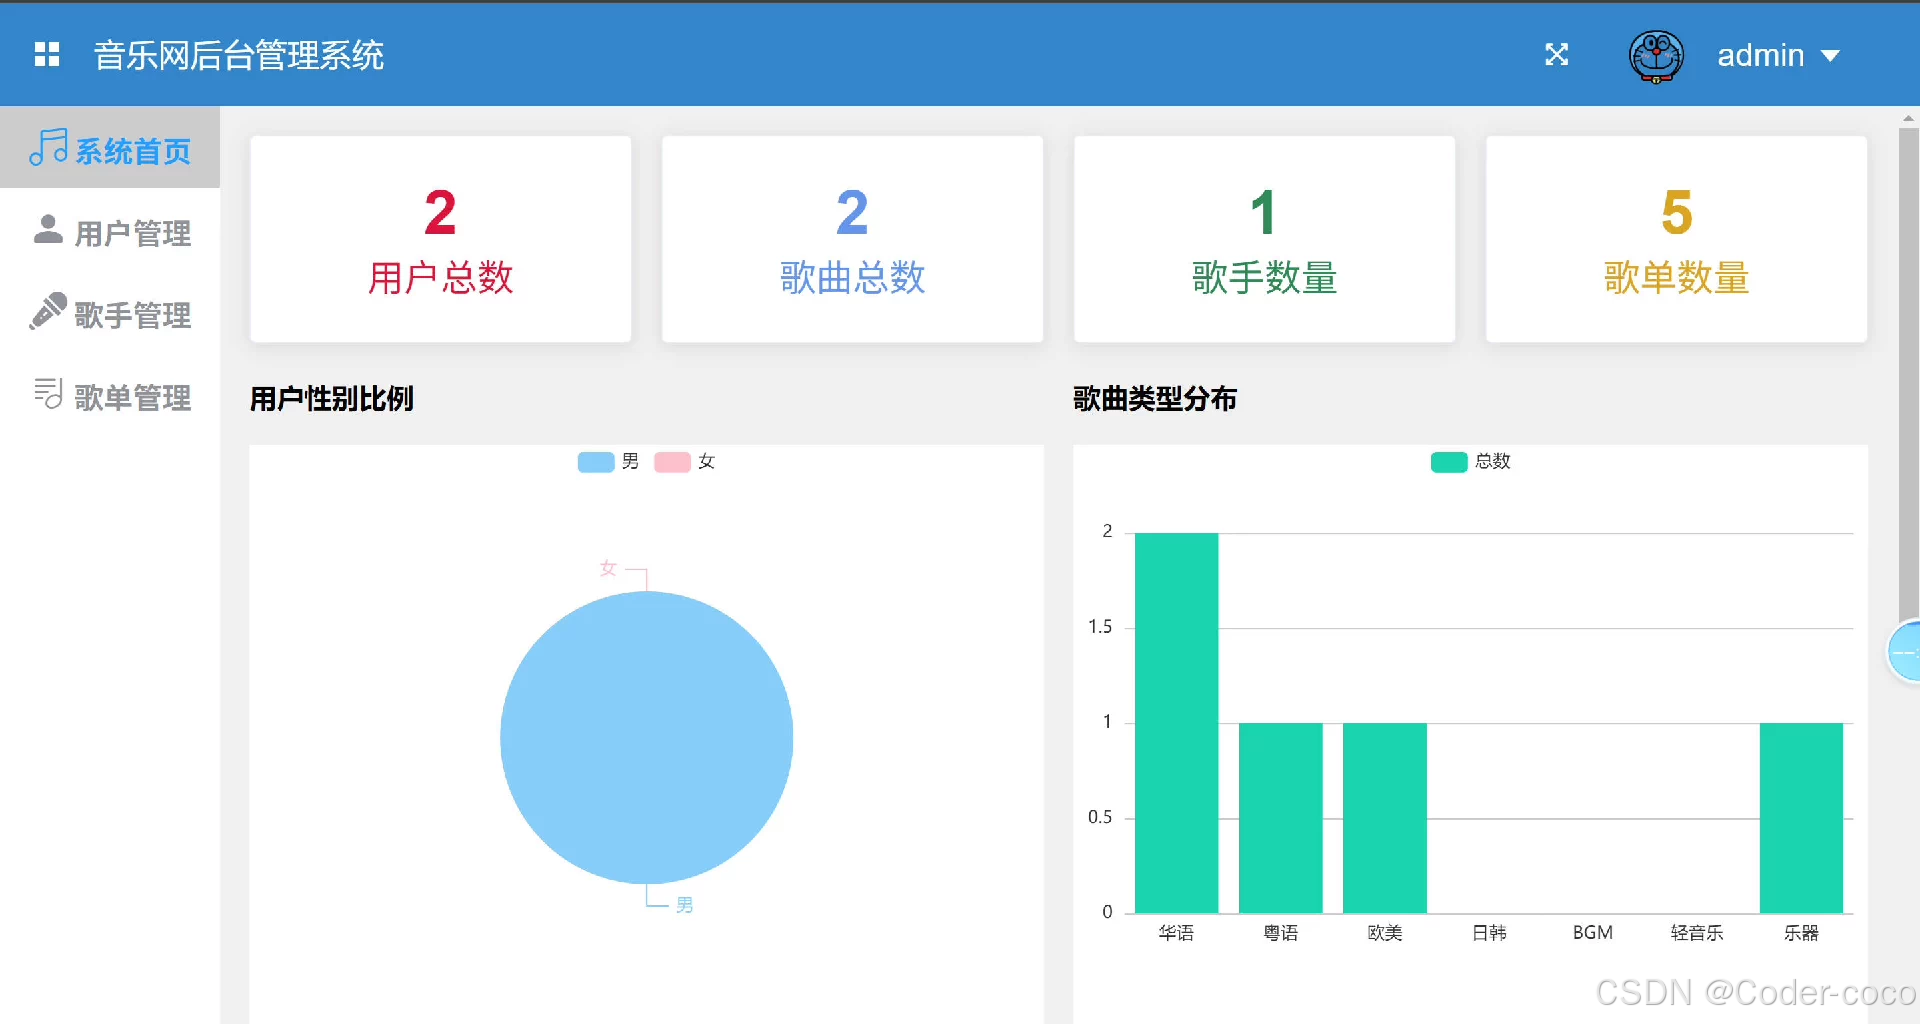Click the fullscreen expand icon
The height and width of the screenshot is (1024, 1920).
[1556, 55]
